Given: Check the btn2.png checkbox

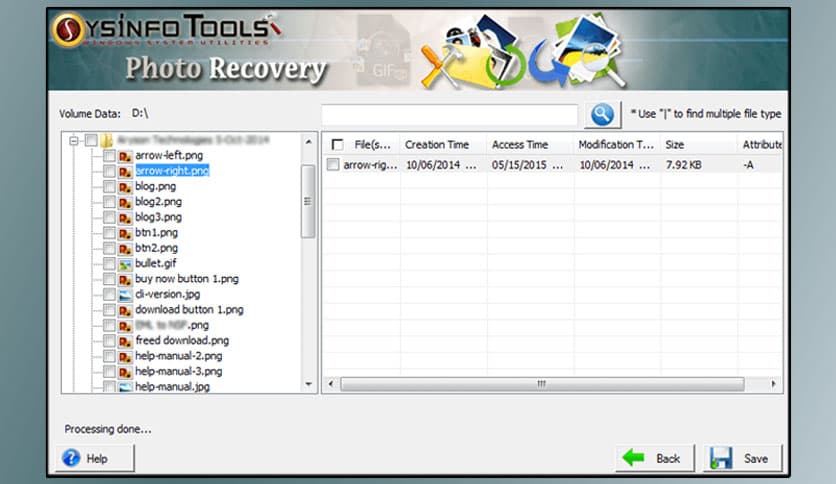Looking at the screenshot, I should point(109,248).
